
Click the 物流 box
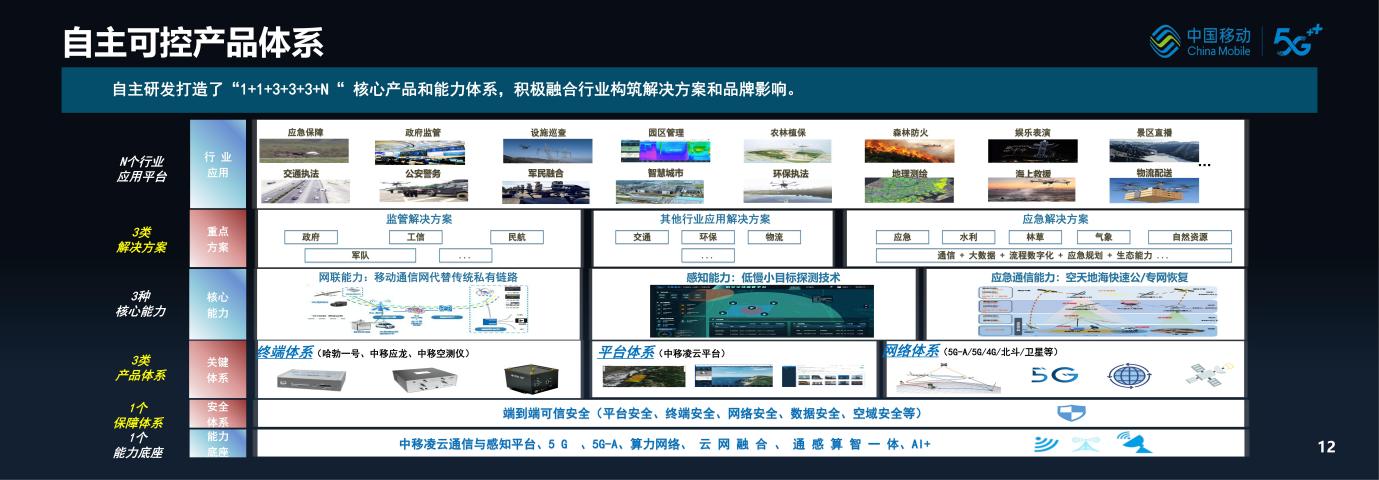[774, 237]
